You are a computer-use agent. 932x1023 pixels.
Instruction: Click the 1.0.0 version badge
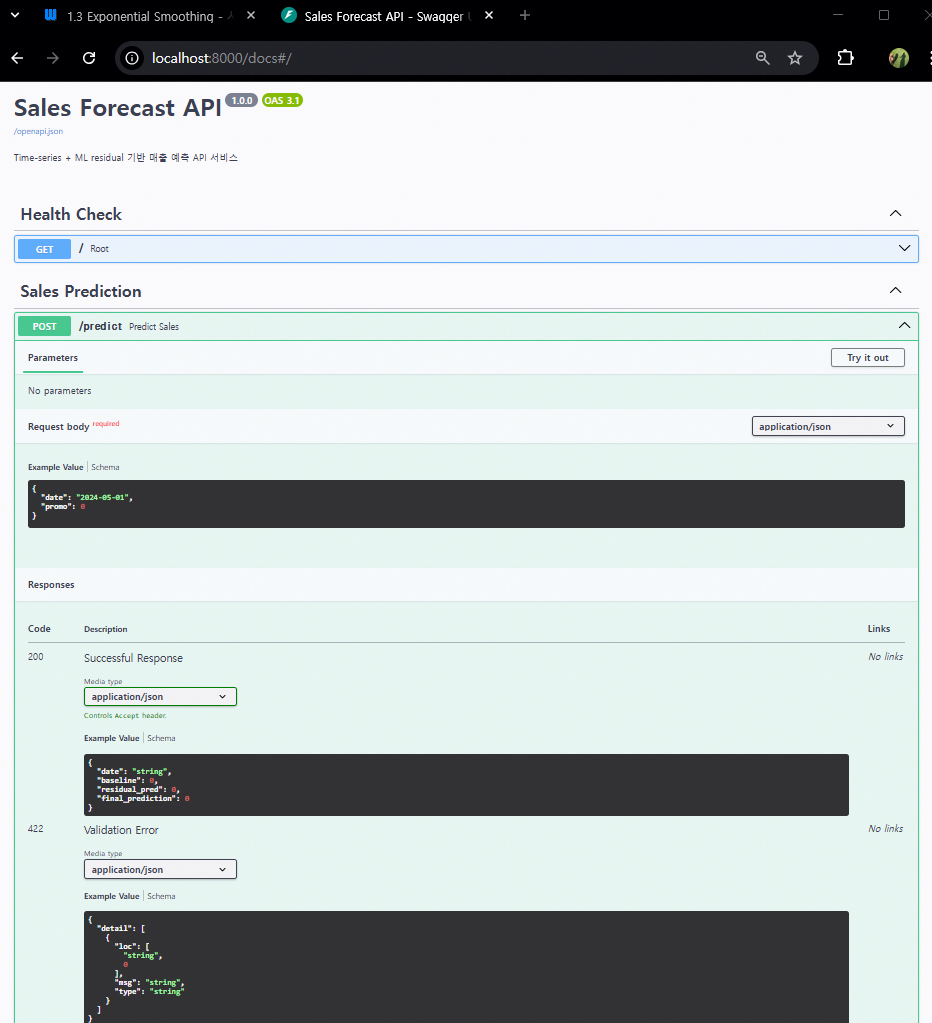241,100
